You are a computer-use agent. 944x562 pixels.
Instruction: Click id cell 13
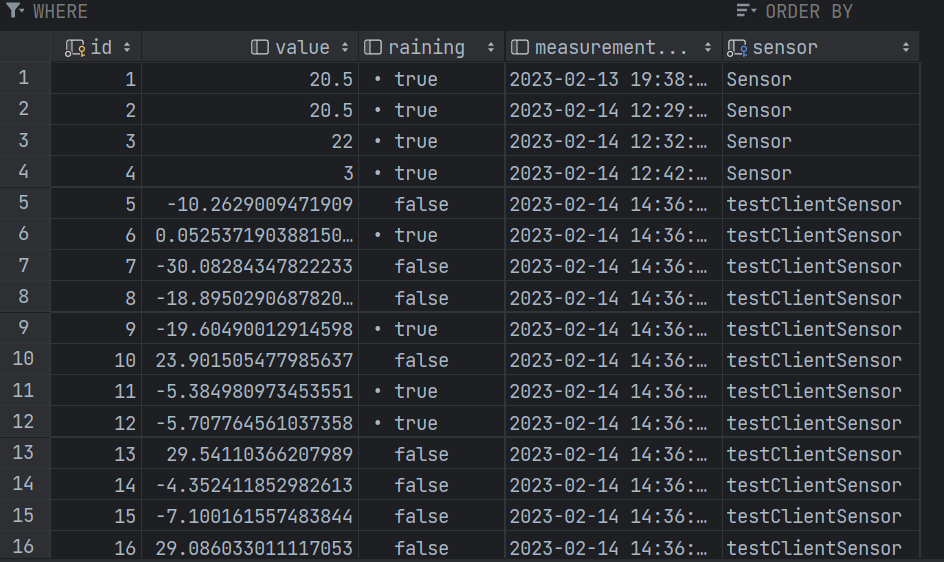96,454
